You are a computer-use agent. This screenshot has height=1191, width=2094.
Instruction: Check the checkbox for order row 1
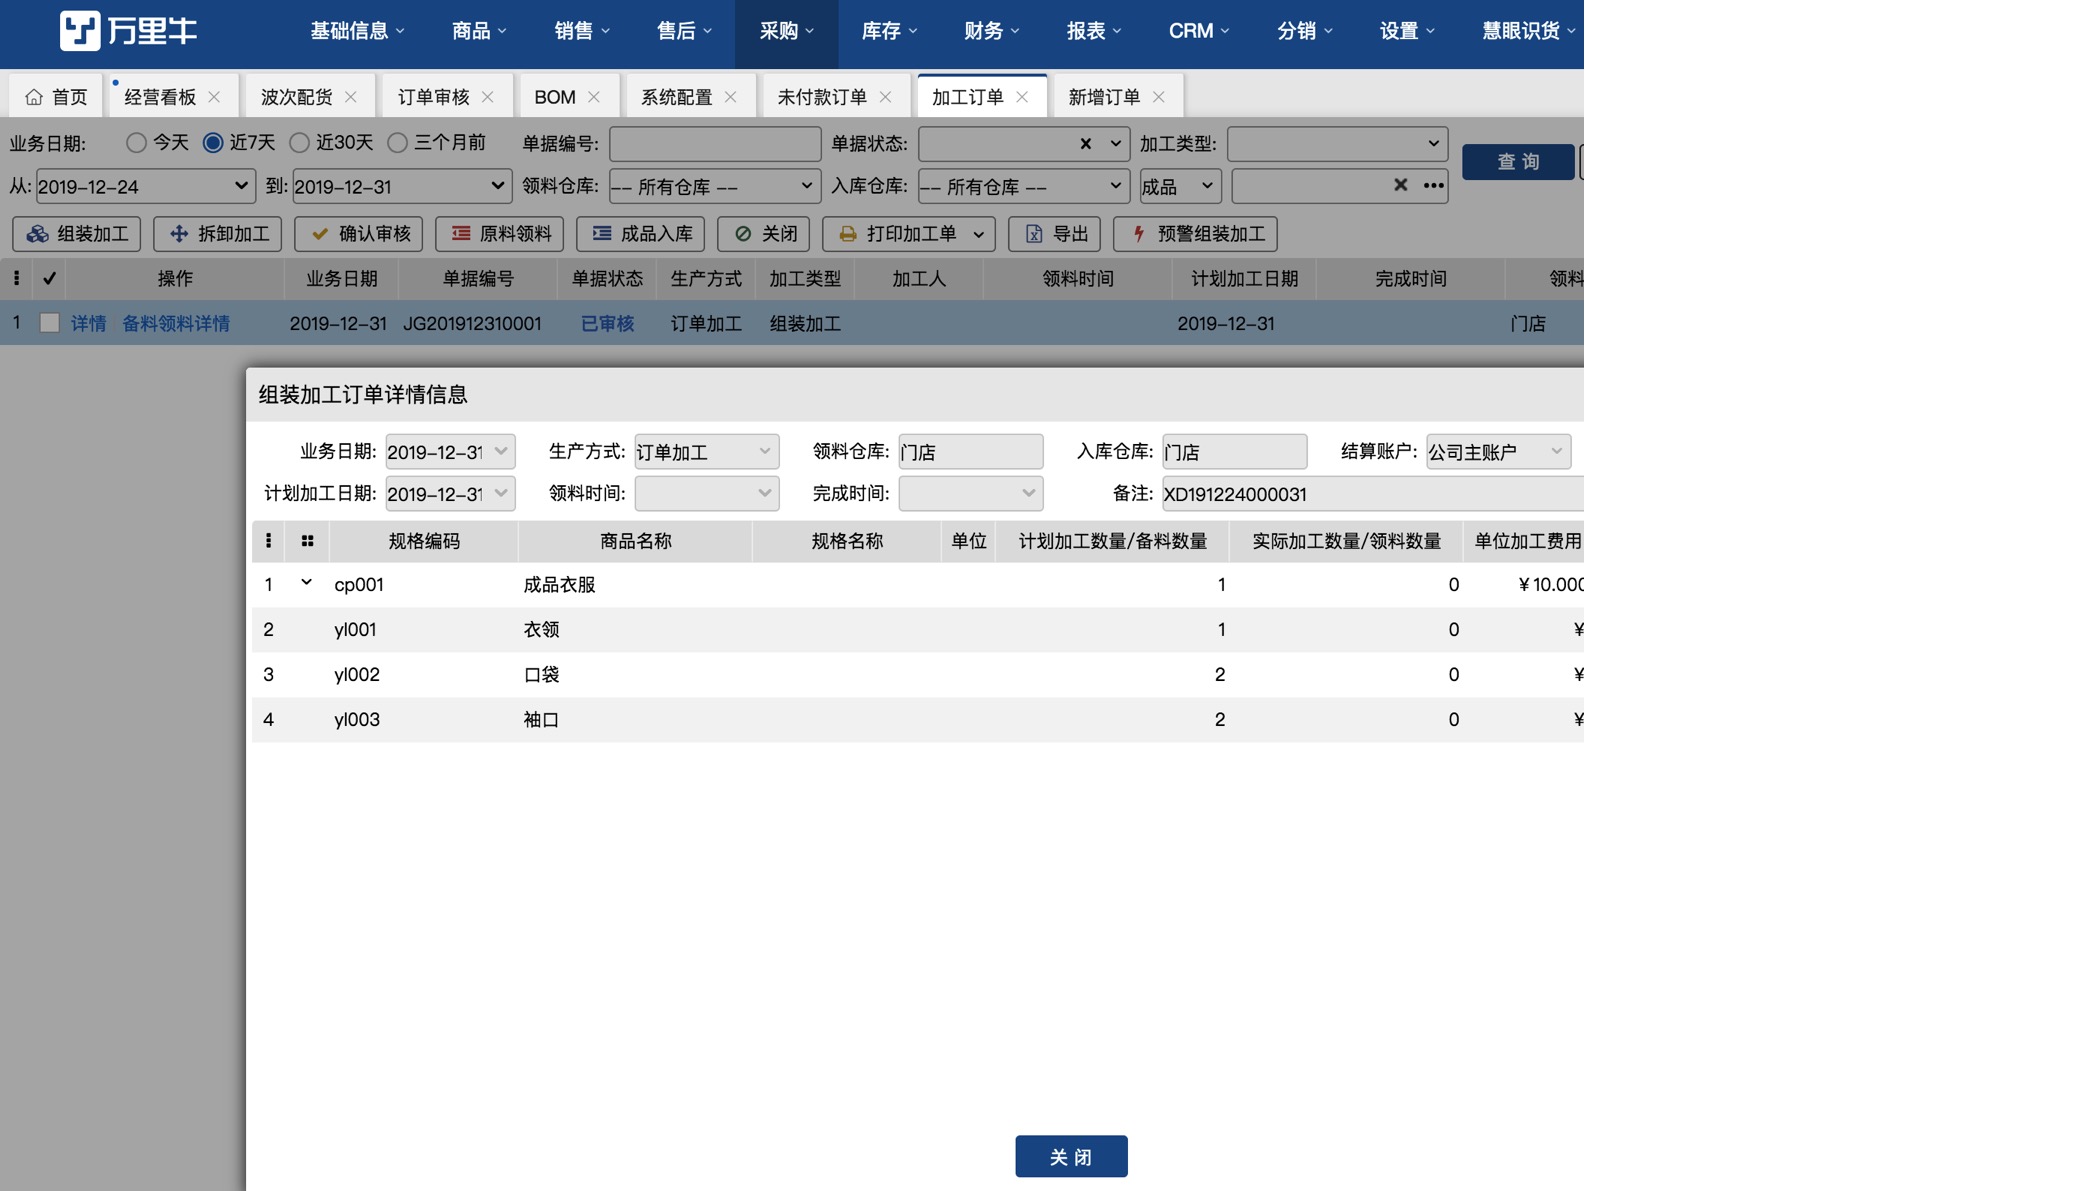49,323
